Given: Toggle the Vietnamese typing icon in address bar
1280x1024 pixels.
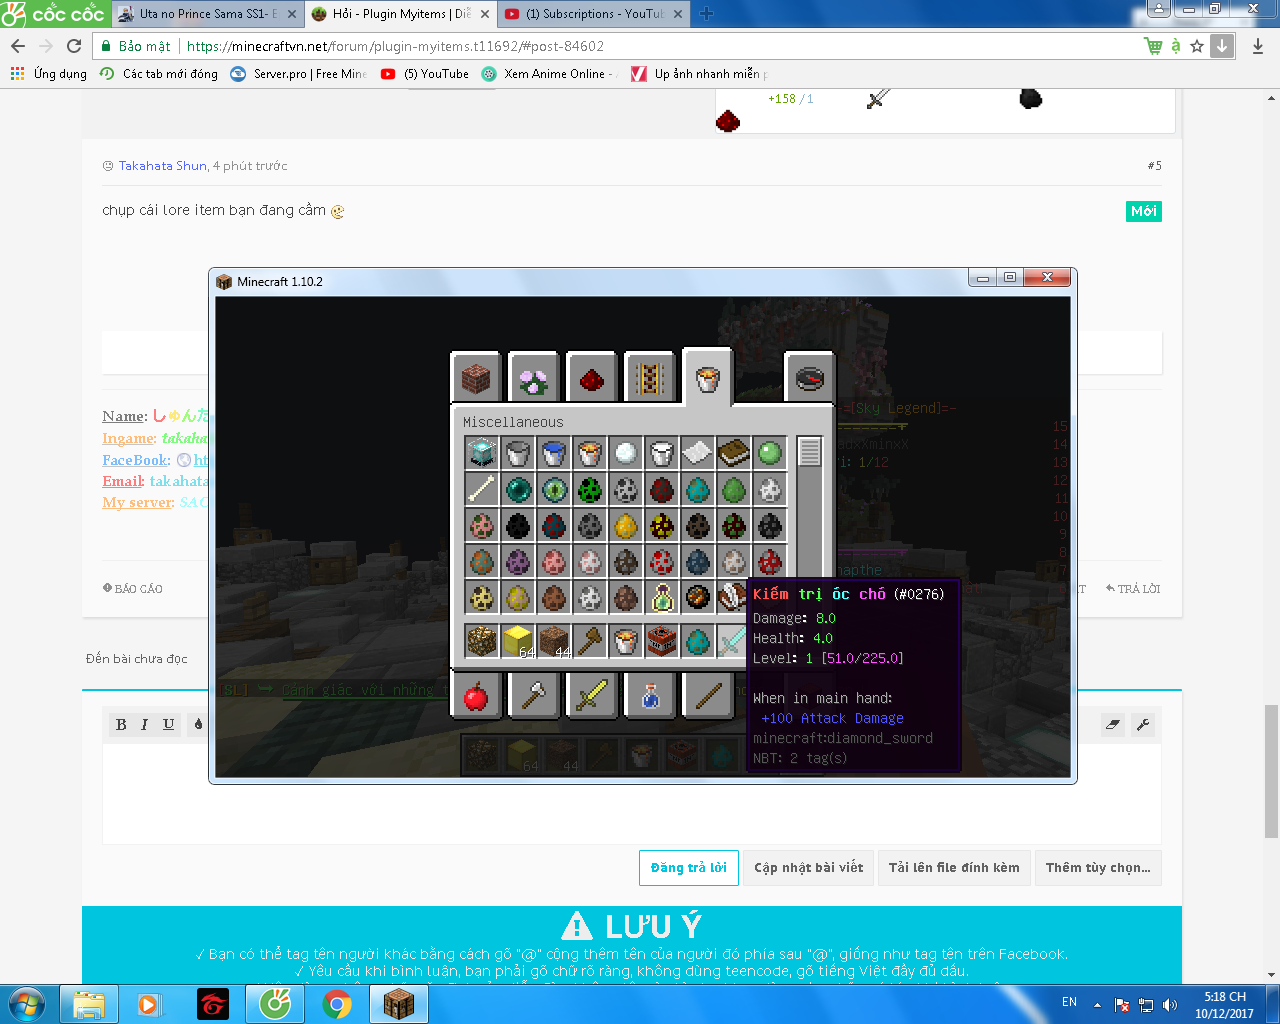Looking at the screenshot, I should point(1176,46).
